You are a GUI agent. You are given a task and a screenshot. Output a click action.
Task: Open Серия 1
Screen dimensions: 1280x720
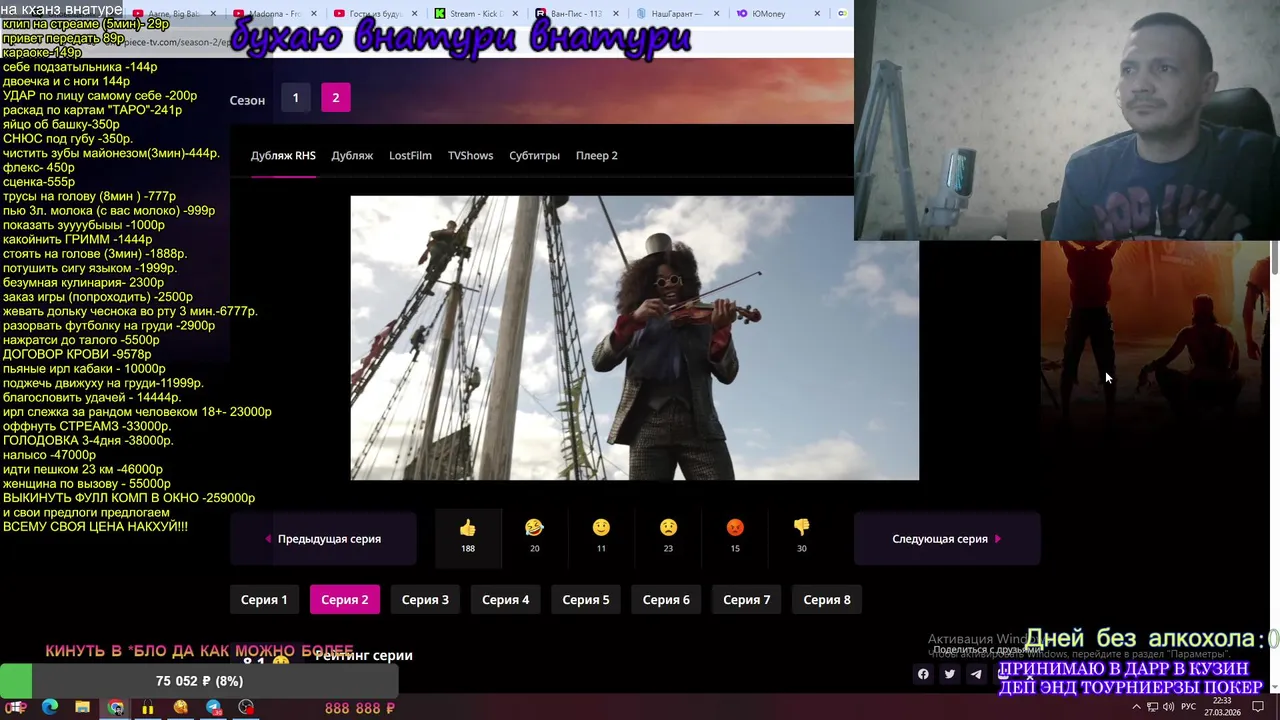coord(264,600)
